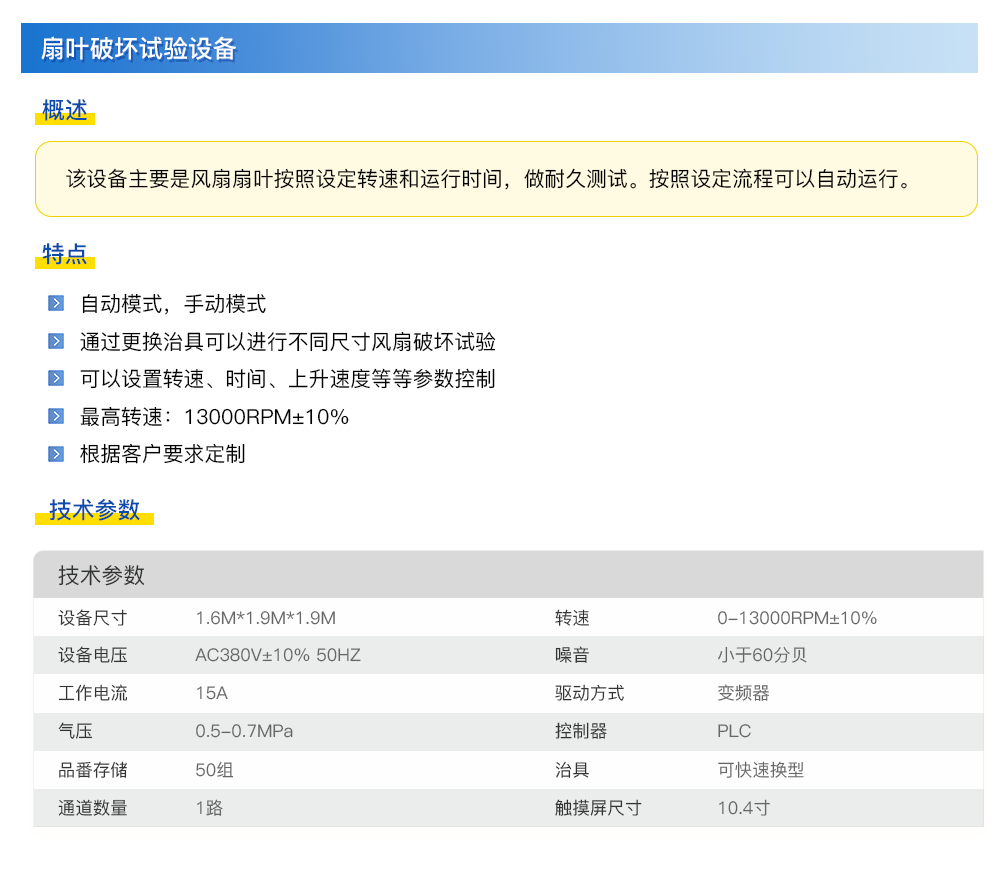Click the value 0.5-0.7MPa

click(x=244, y=731)
